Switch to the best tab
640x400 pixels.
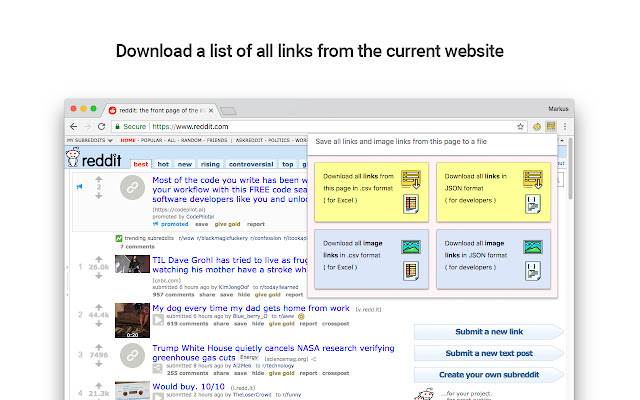pos(141,164)
